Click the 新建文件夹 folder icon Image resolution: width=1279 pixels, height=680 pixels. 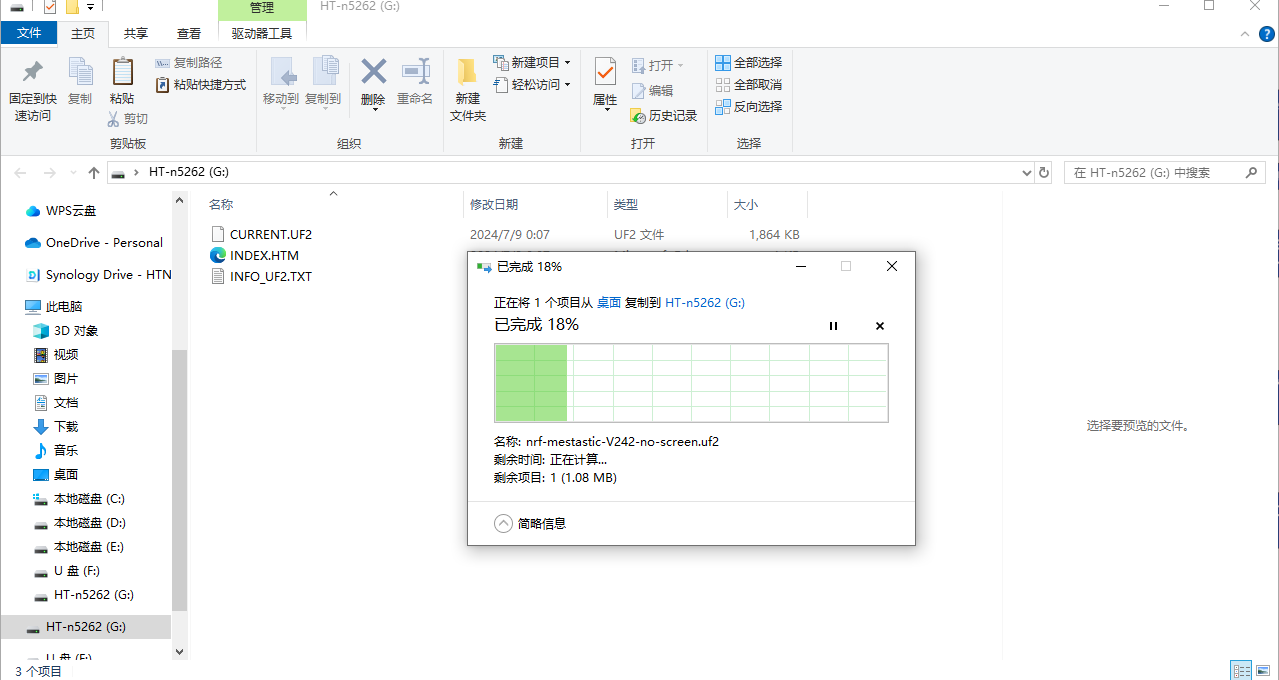[467, 72]
